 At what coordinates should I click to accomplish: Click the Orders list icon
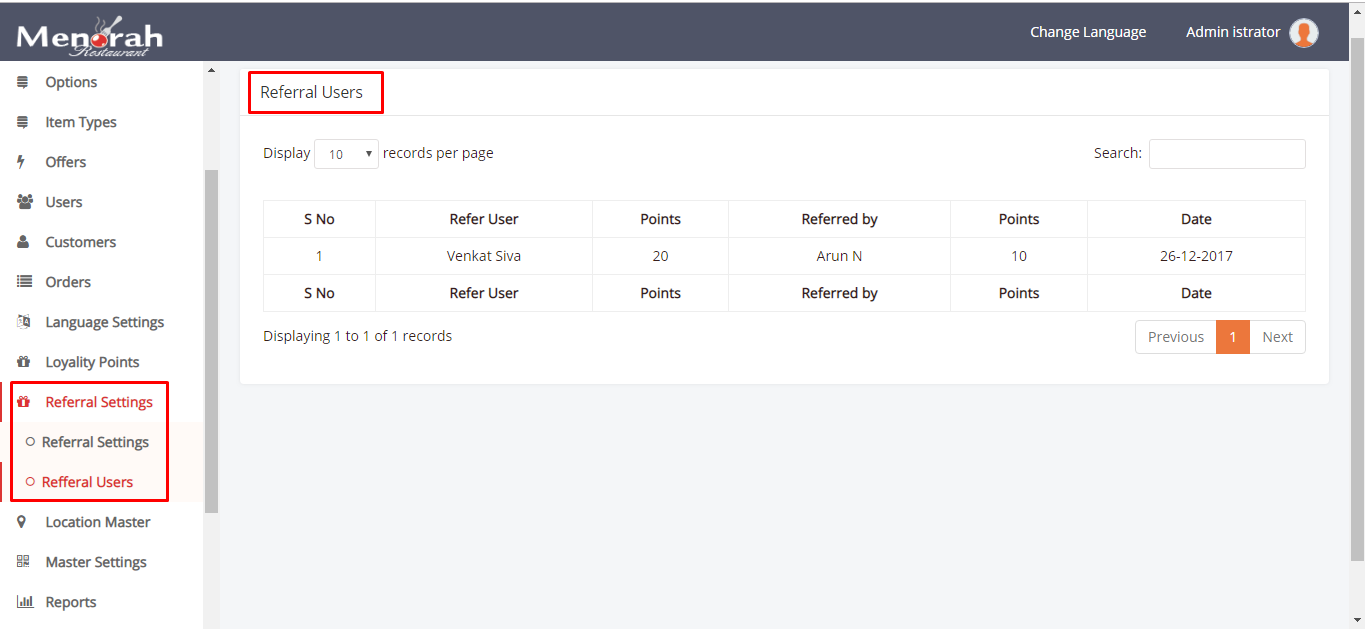(x=22, y=281)
